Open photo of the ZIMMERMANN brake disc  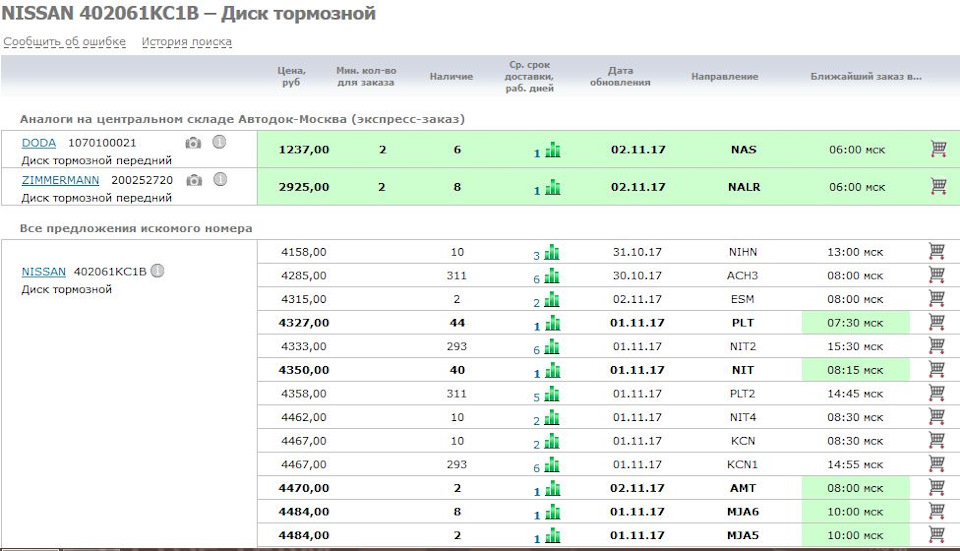tap(194, 180)
